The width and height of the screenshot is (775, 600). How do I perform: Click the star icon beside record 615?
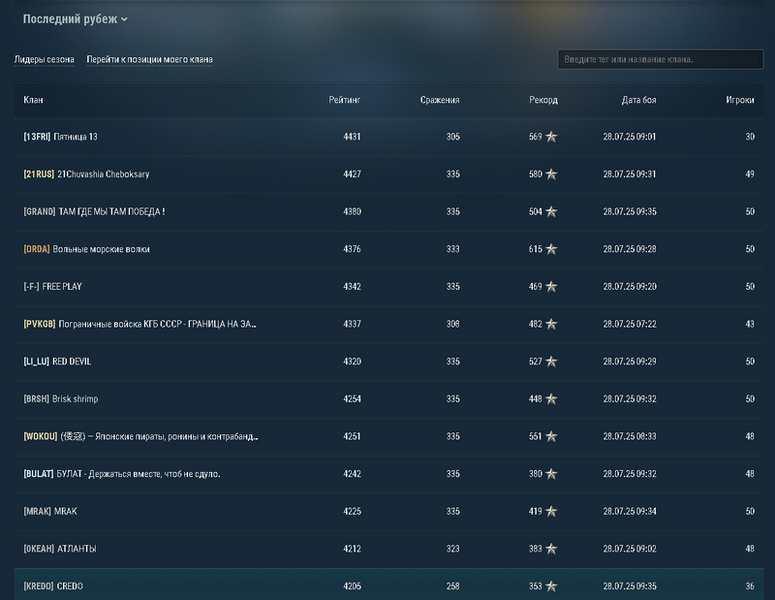point(551,249)
